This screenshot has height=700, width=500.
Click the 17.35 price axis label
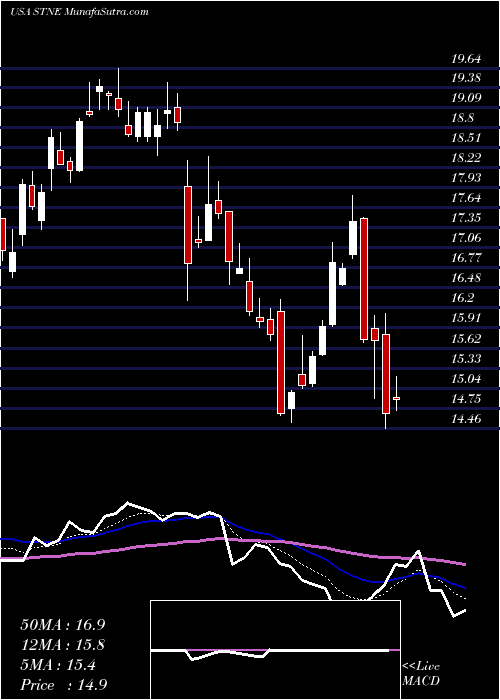[466, 218]
